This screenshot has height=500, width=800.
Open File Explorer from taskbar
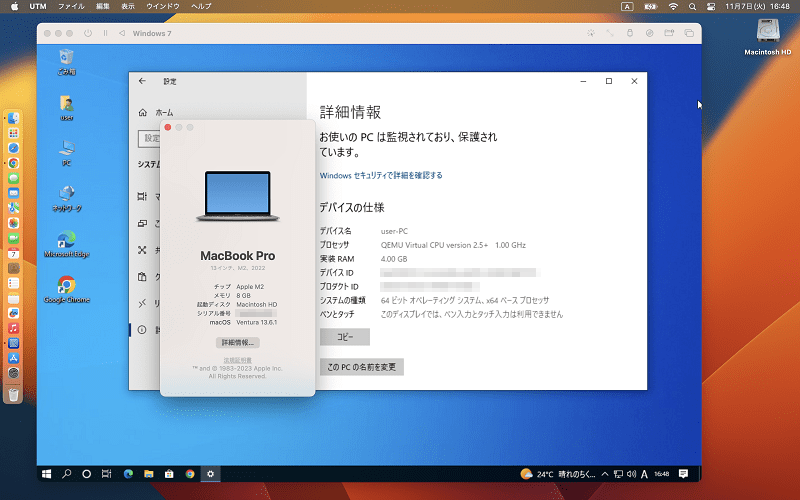[148, 474]
